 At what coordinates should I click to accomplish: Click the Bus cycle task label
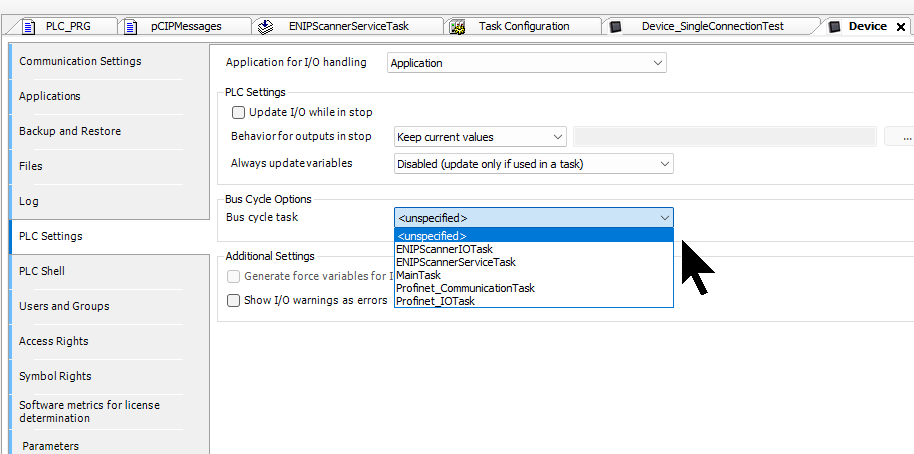(x=262, y=217)
